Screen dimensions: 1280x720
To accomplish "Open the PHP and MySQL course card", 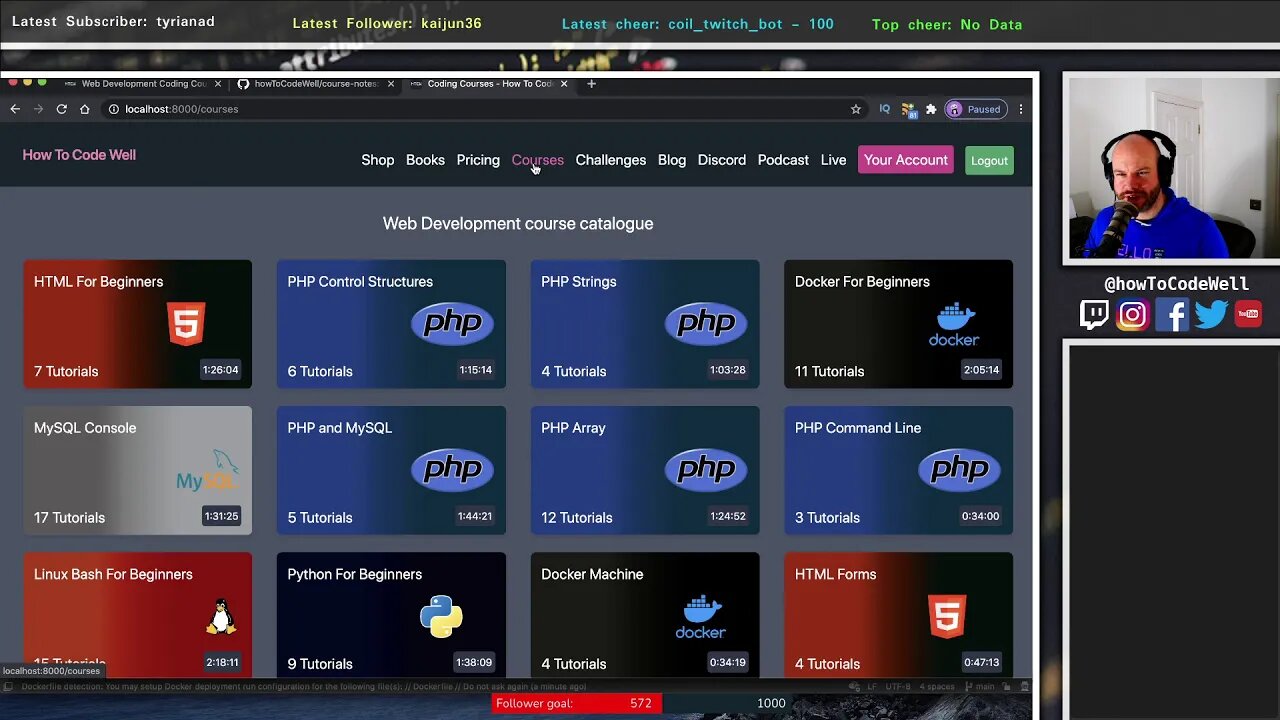I will (391, 470).
